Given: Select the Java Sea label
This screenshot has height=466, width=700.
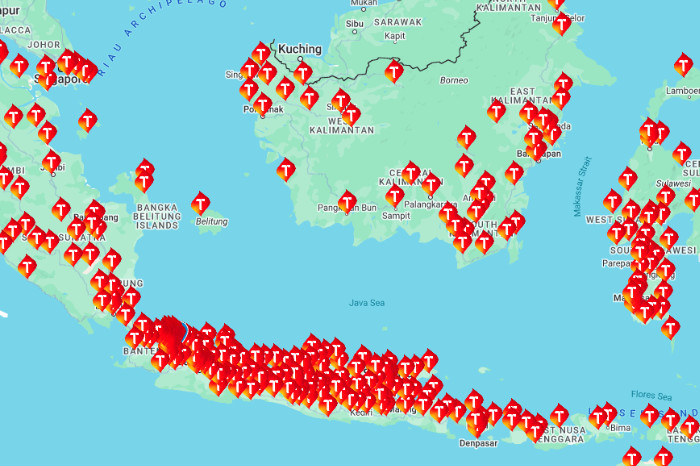Looking at the screenshot, I should pos(367,303).
